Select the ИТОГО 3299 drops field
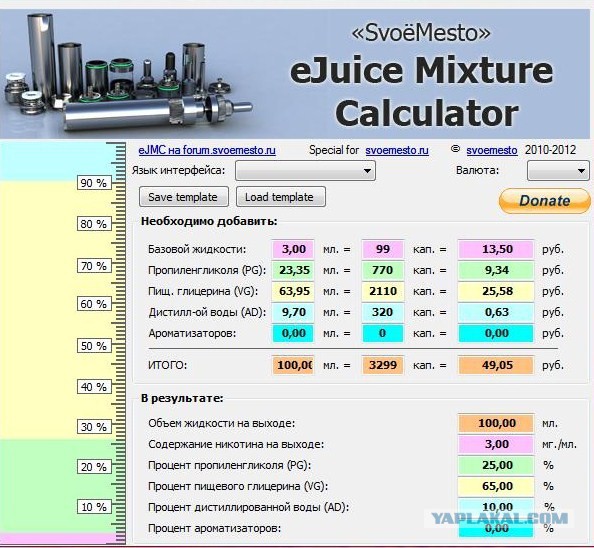 (383, 365)
